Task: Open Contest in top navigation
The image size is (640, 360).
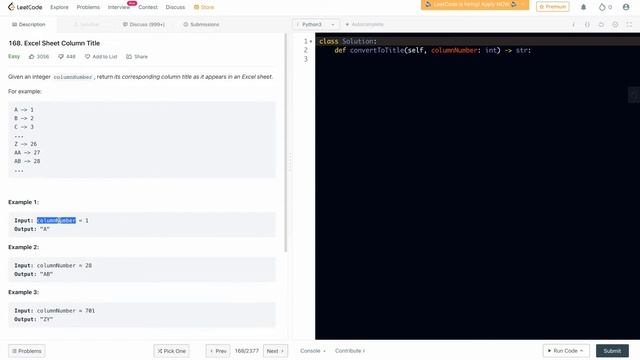Action: click(148, 7)
